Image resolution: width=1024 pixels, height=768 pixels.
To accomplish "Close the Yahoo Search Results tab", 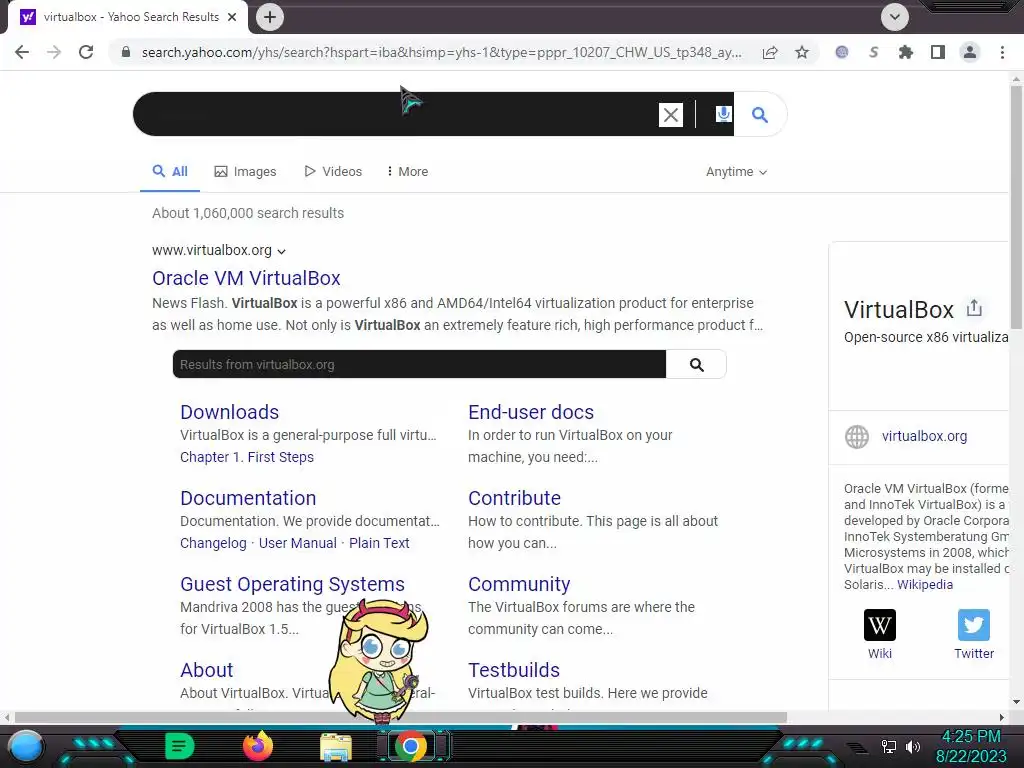I will pyautogui.click(x=232, y=17).
